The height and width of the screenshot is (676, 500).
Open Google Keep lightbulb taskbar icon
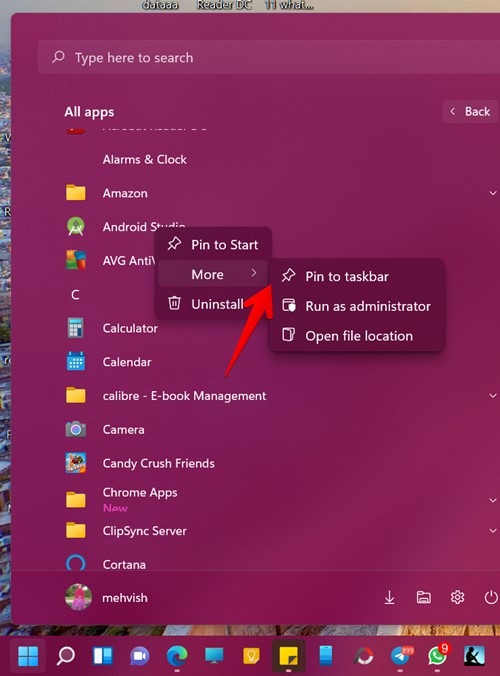coord(251,656)
